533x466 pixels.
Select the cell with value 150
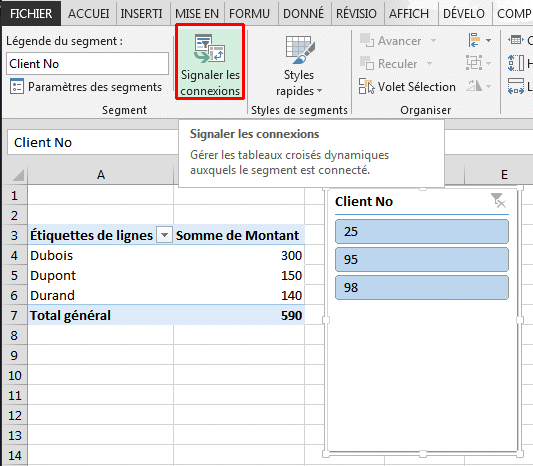pyautogui.click(x=239, y=275)
